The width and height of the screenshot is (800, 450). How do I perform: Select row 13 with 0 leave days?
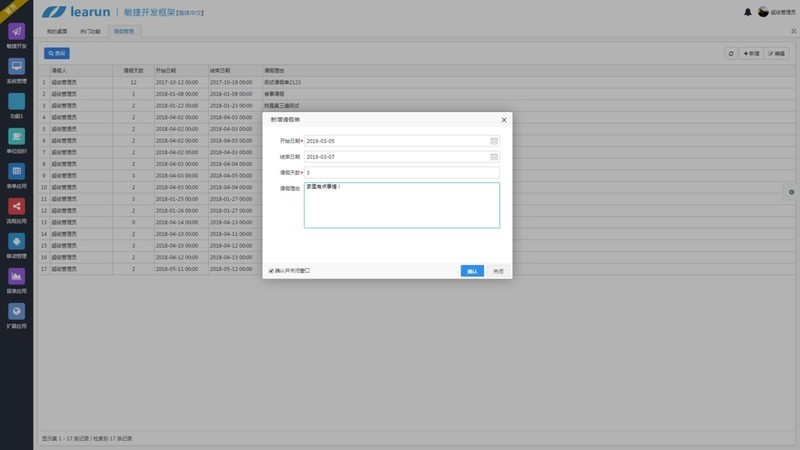click(x=150, y=222)
